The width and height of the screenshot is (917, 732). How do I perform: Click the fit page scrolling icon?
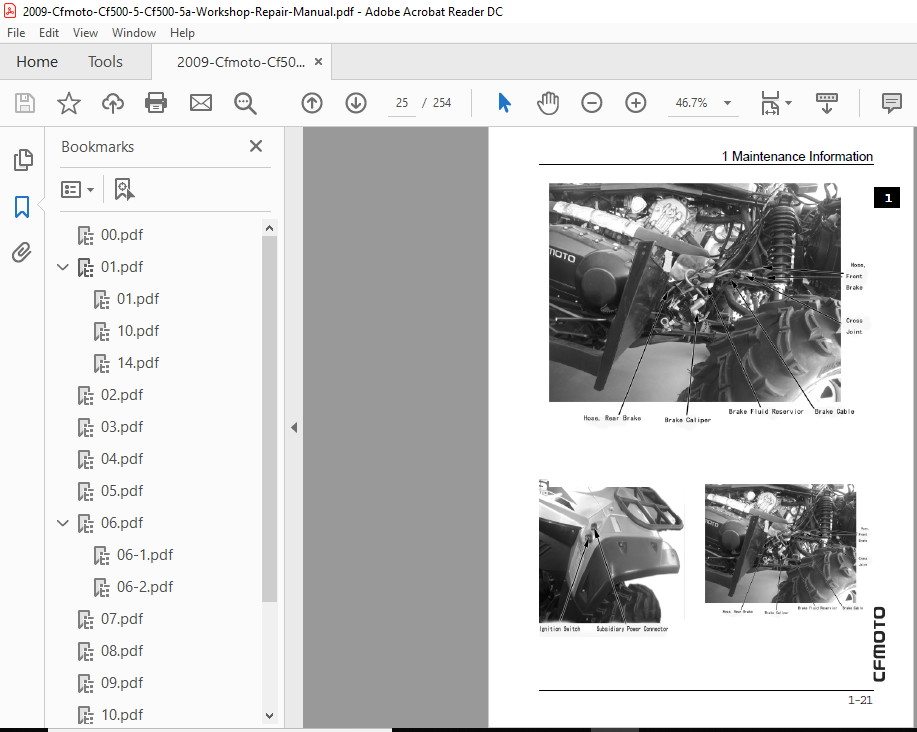770,103
